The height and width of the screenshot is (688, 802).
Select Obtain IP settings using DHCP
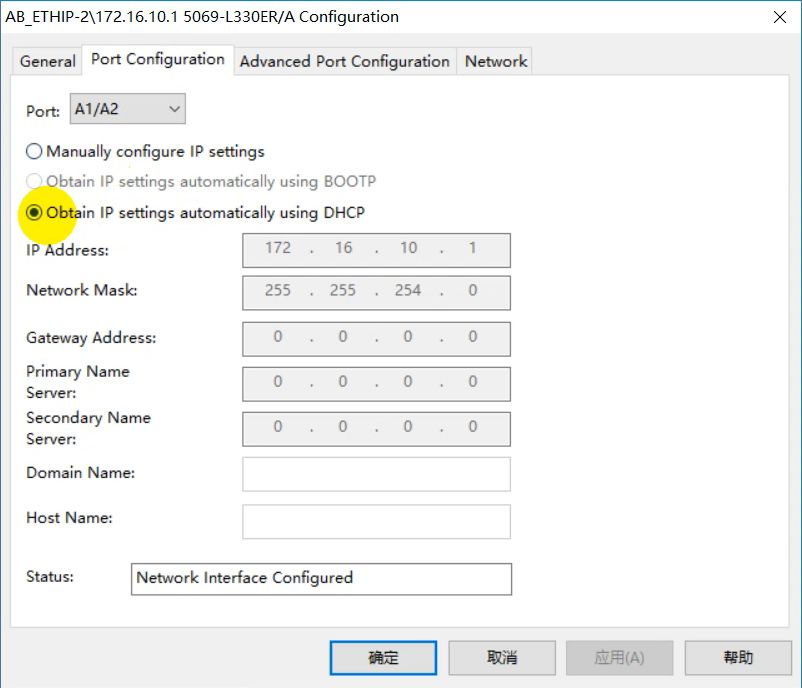(195, 212)
